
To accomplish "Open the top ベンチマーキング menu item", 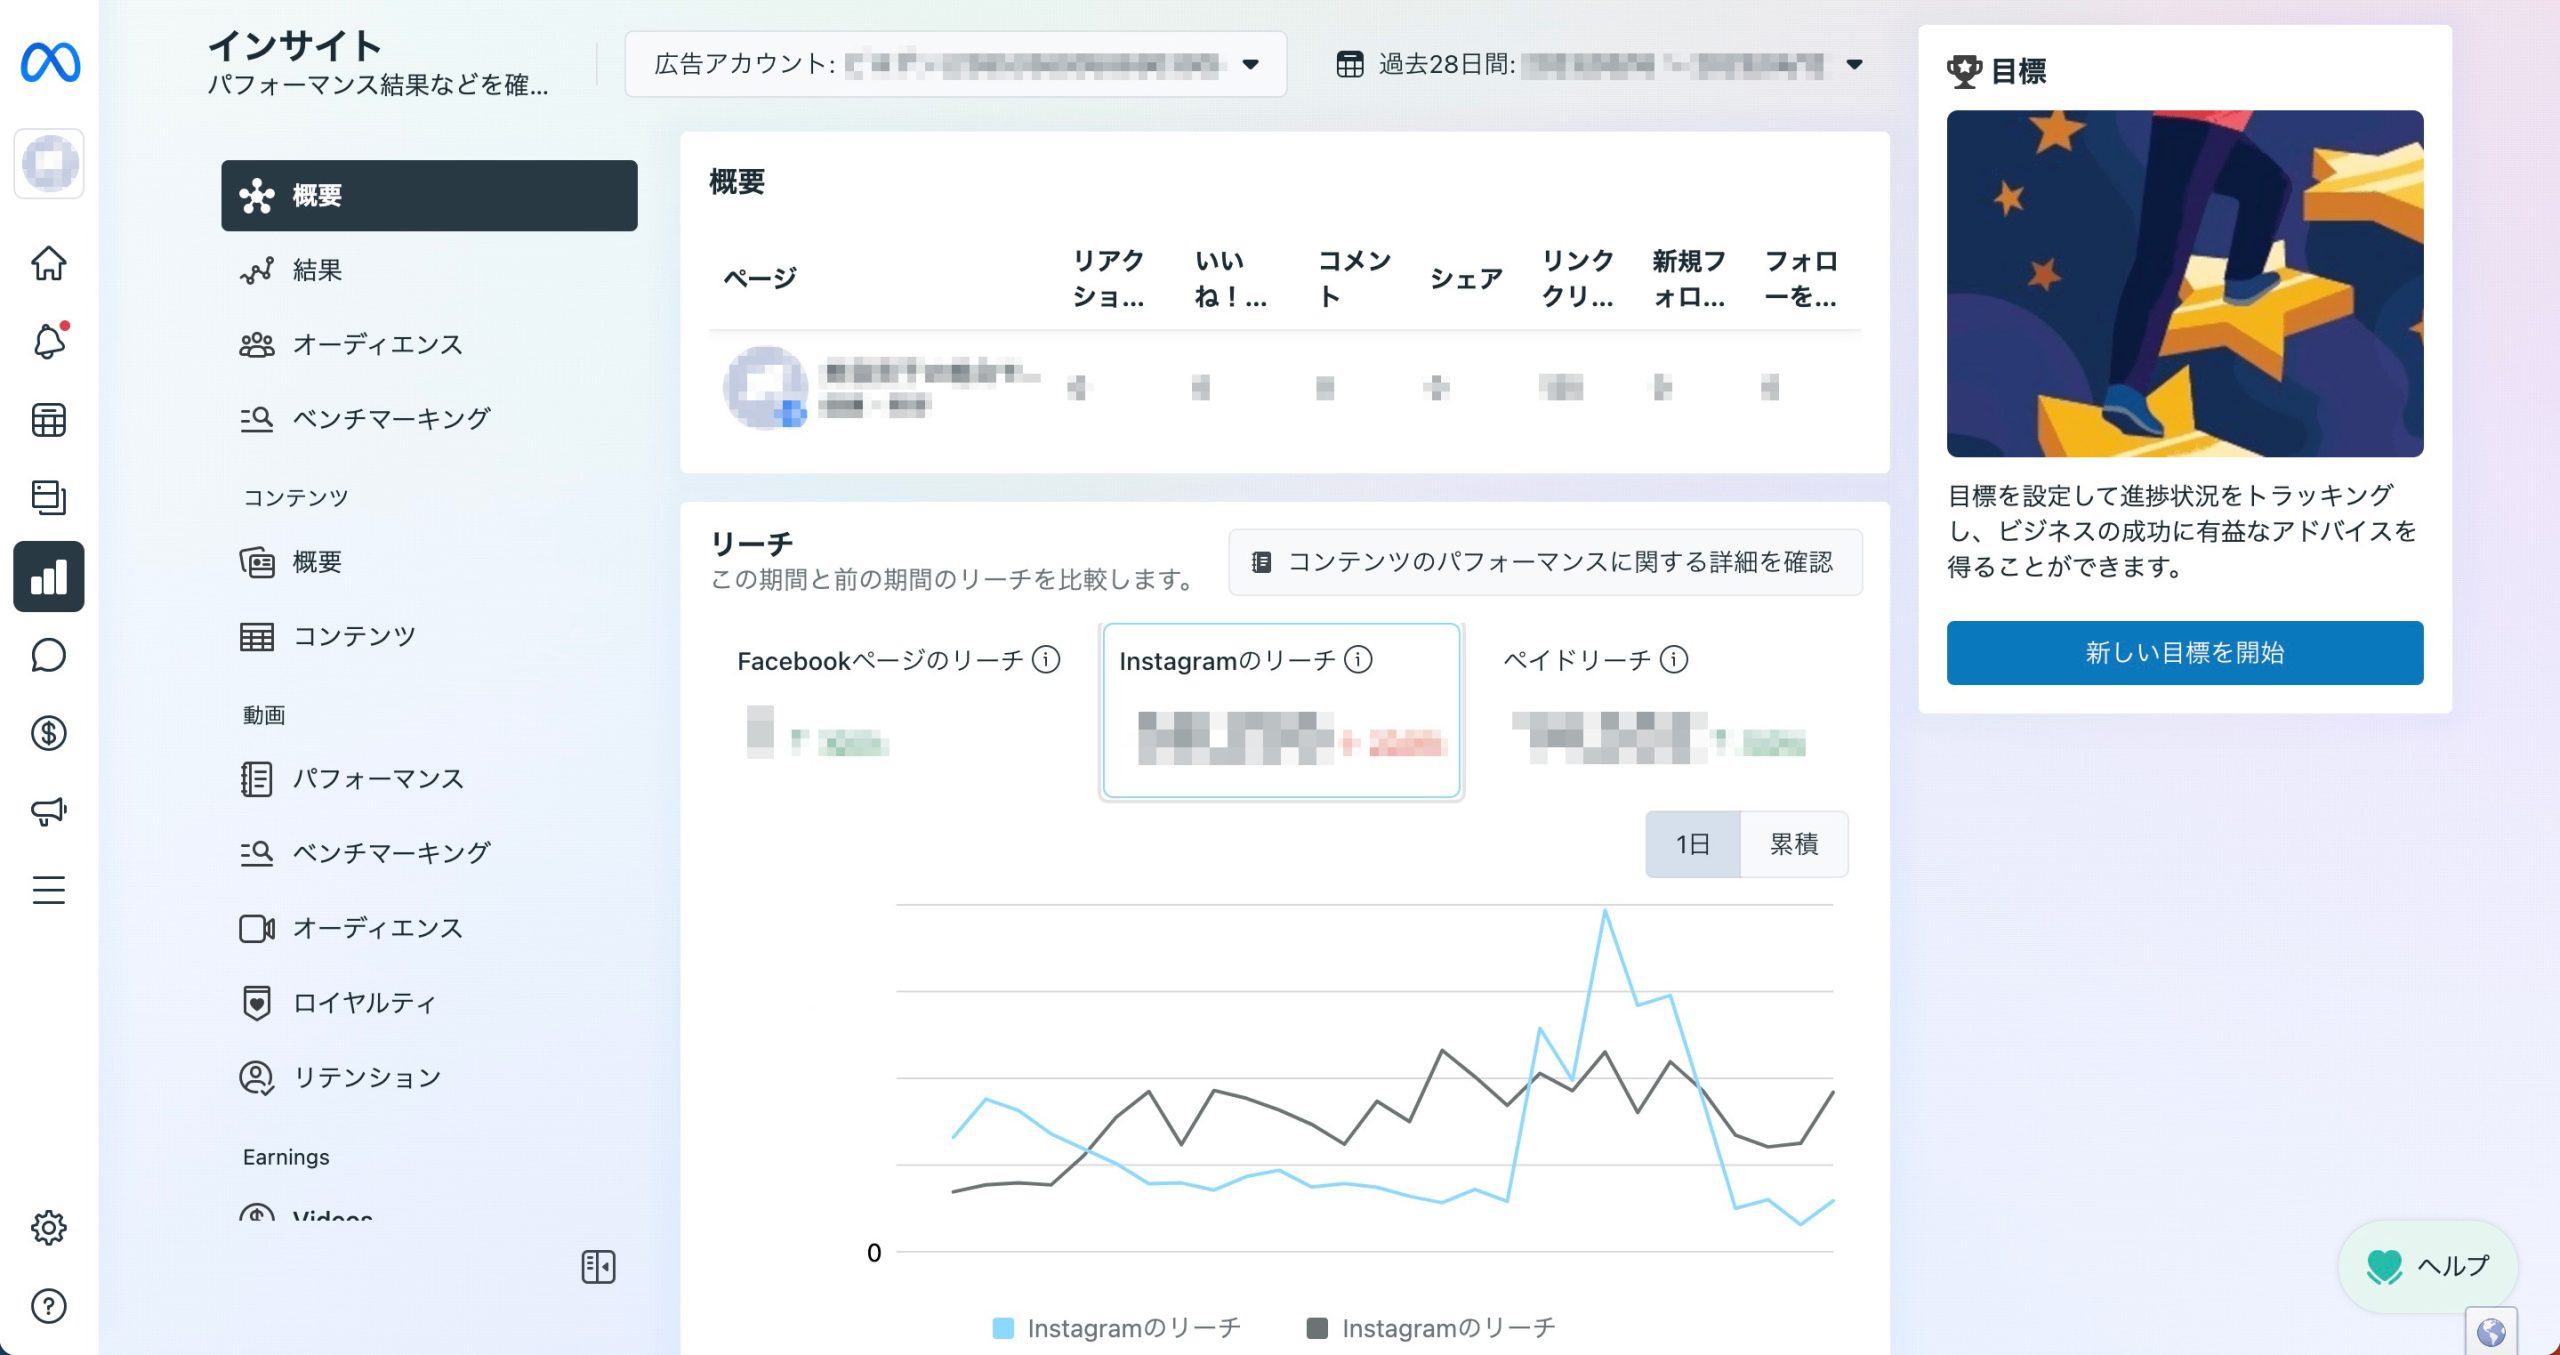I will click(429, 418).
